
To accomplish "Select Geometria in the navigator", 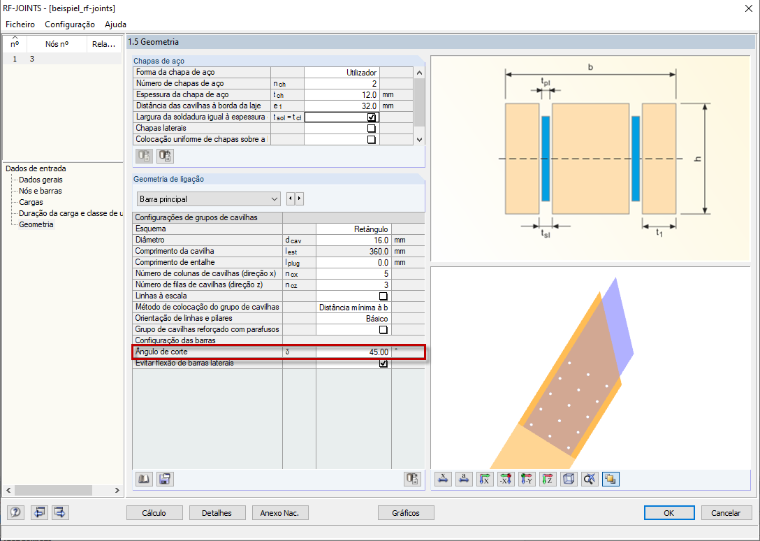I will coord(36,224).
